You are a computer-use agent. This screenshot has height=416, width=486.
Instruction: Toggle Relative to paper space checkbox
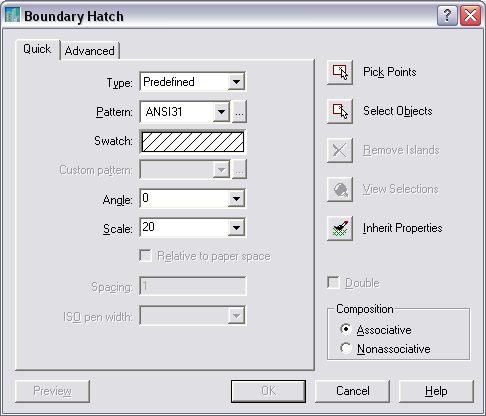point(145,256)
